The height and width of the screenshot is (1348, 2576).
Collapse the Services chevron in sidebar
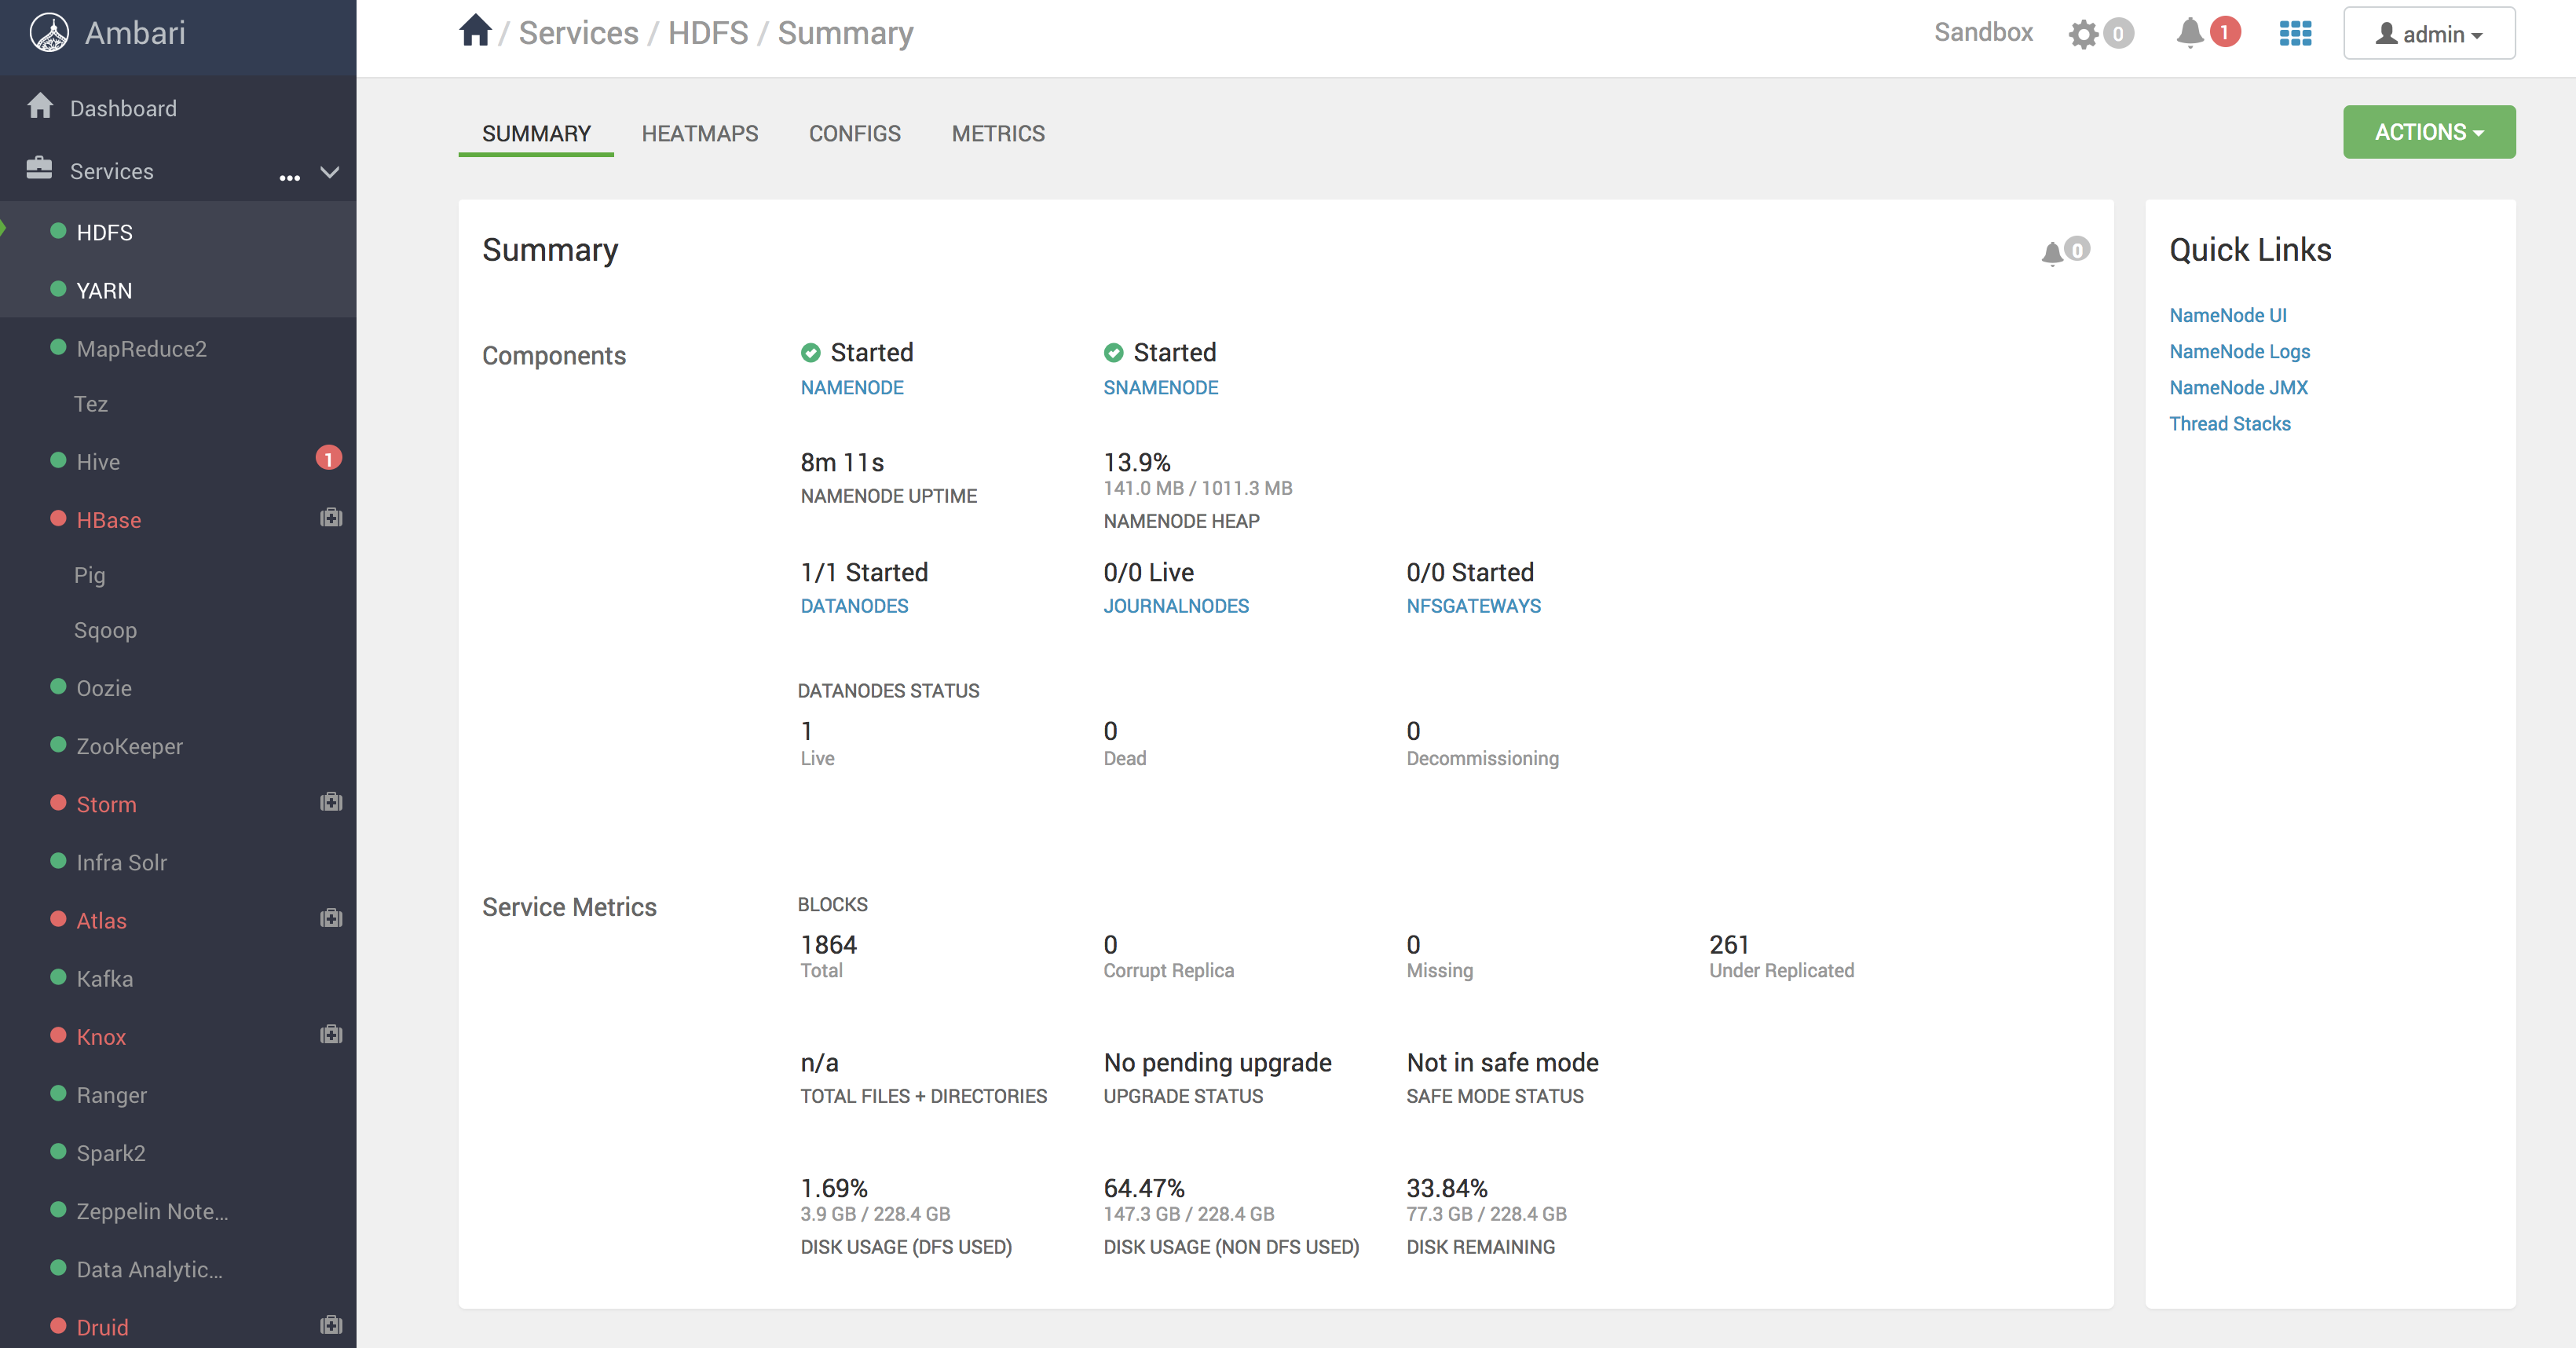[x=330, y=172]
